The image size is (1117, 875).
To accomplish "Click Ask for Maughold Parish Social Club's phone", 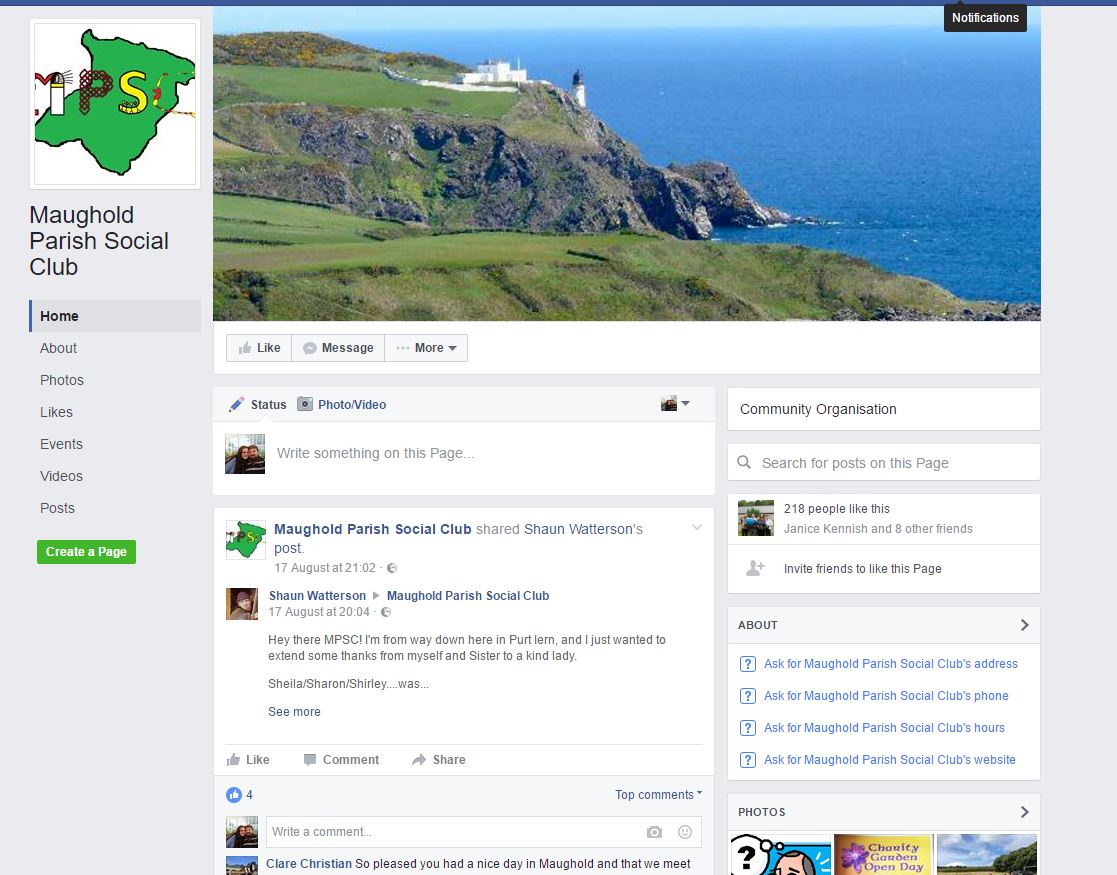I will pyautogui.click(x=886, y=695).
